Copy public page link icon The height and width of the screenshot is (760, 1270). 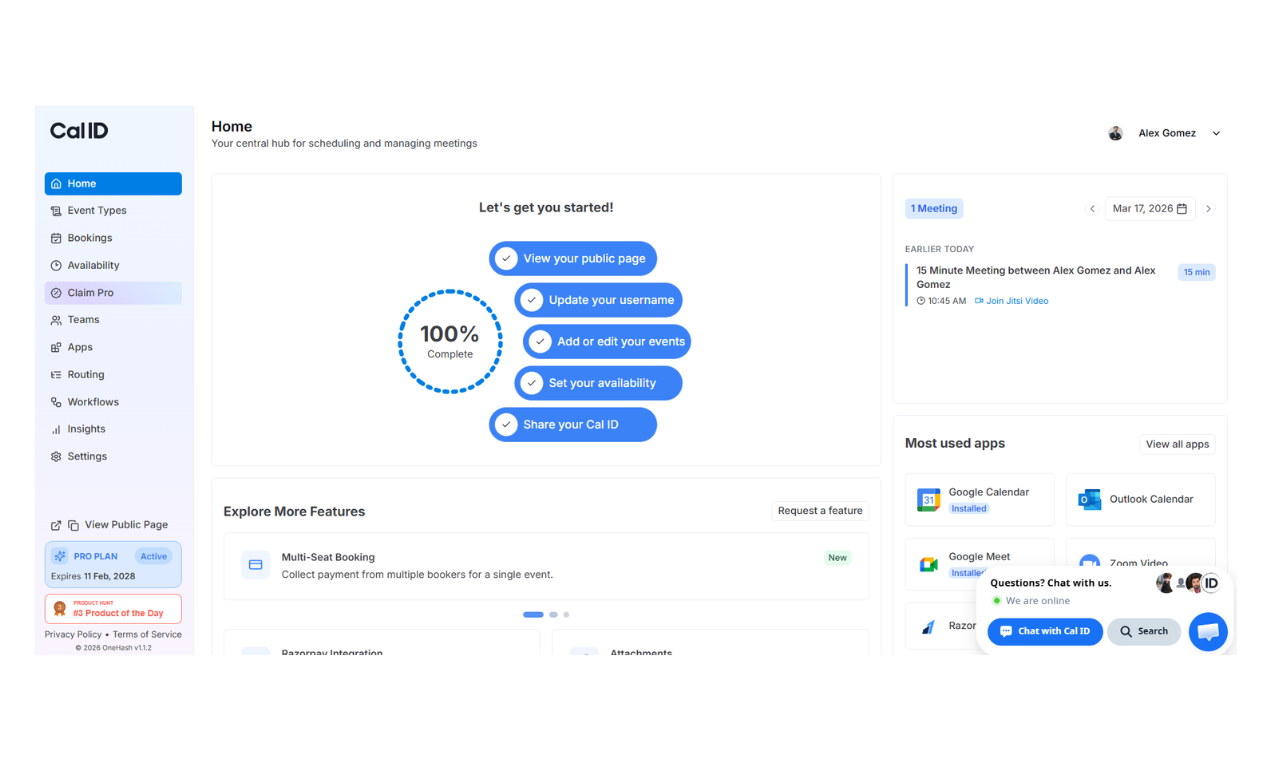[73, 525]
